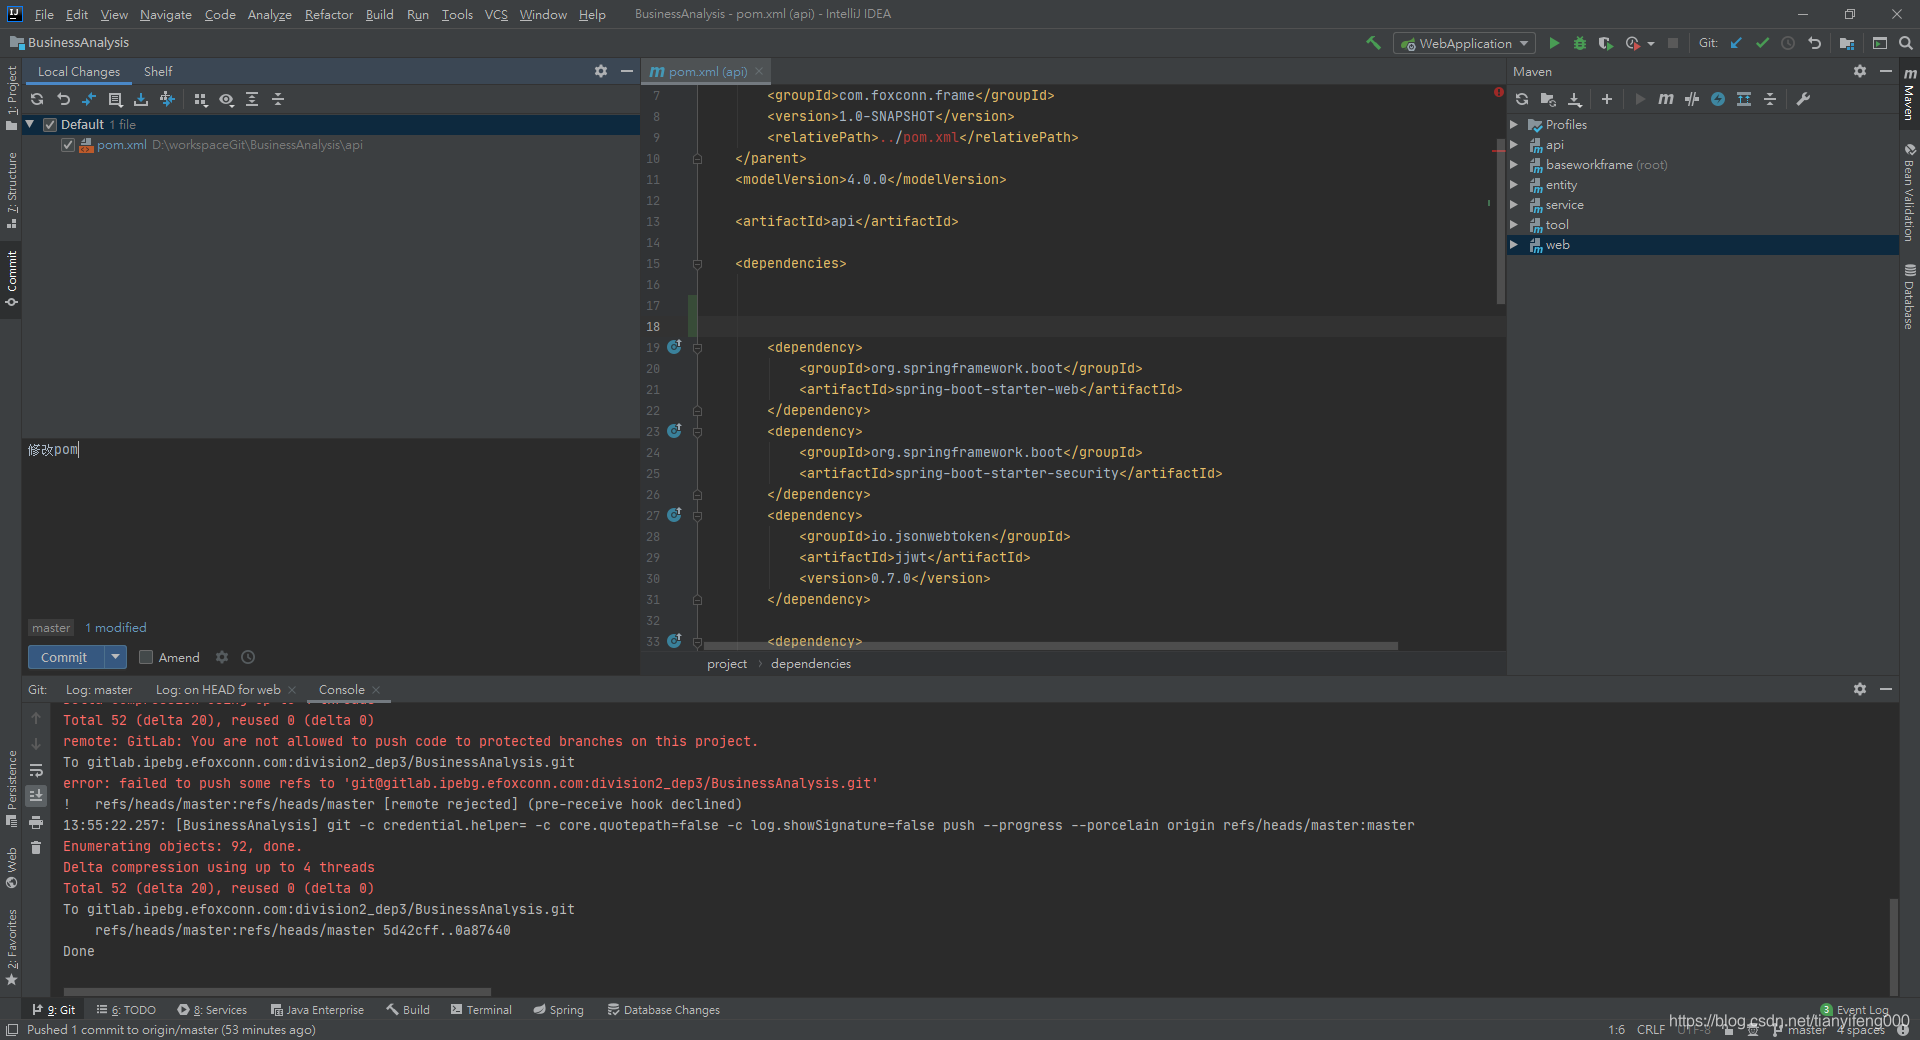This screenshot has height=1040, width=1920.
Task: Switch to Log: master tab
Action: point(99,690)
